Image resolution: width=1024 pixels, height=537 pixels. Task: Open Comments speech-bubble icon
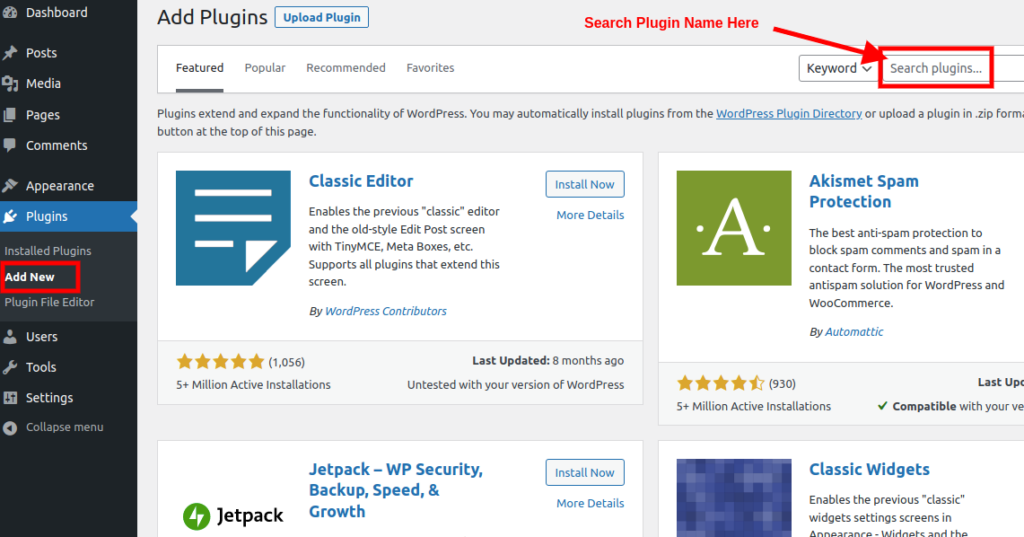[x=10, y=145]
